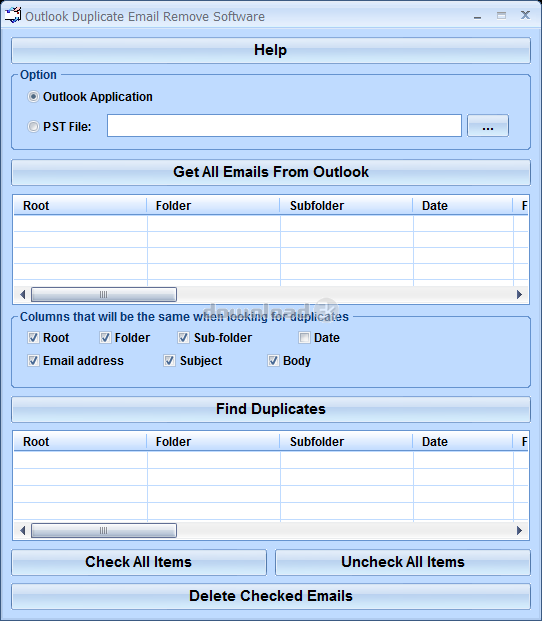This screenshot has height=621, width=542.
Task: Select the Outlook Application radio option
Action: [33, 97]
